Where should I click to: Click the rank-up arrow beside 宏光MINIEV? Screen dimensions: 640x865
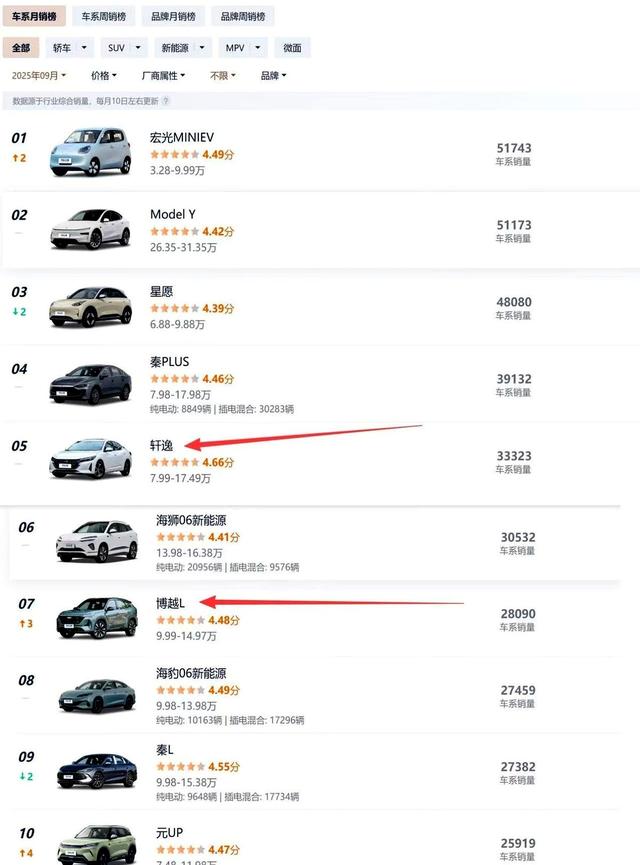(x=19, y=158)
